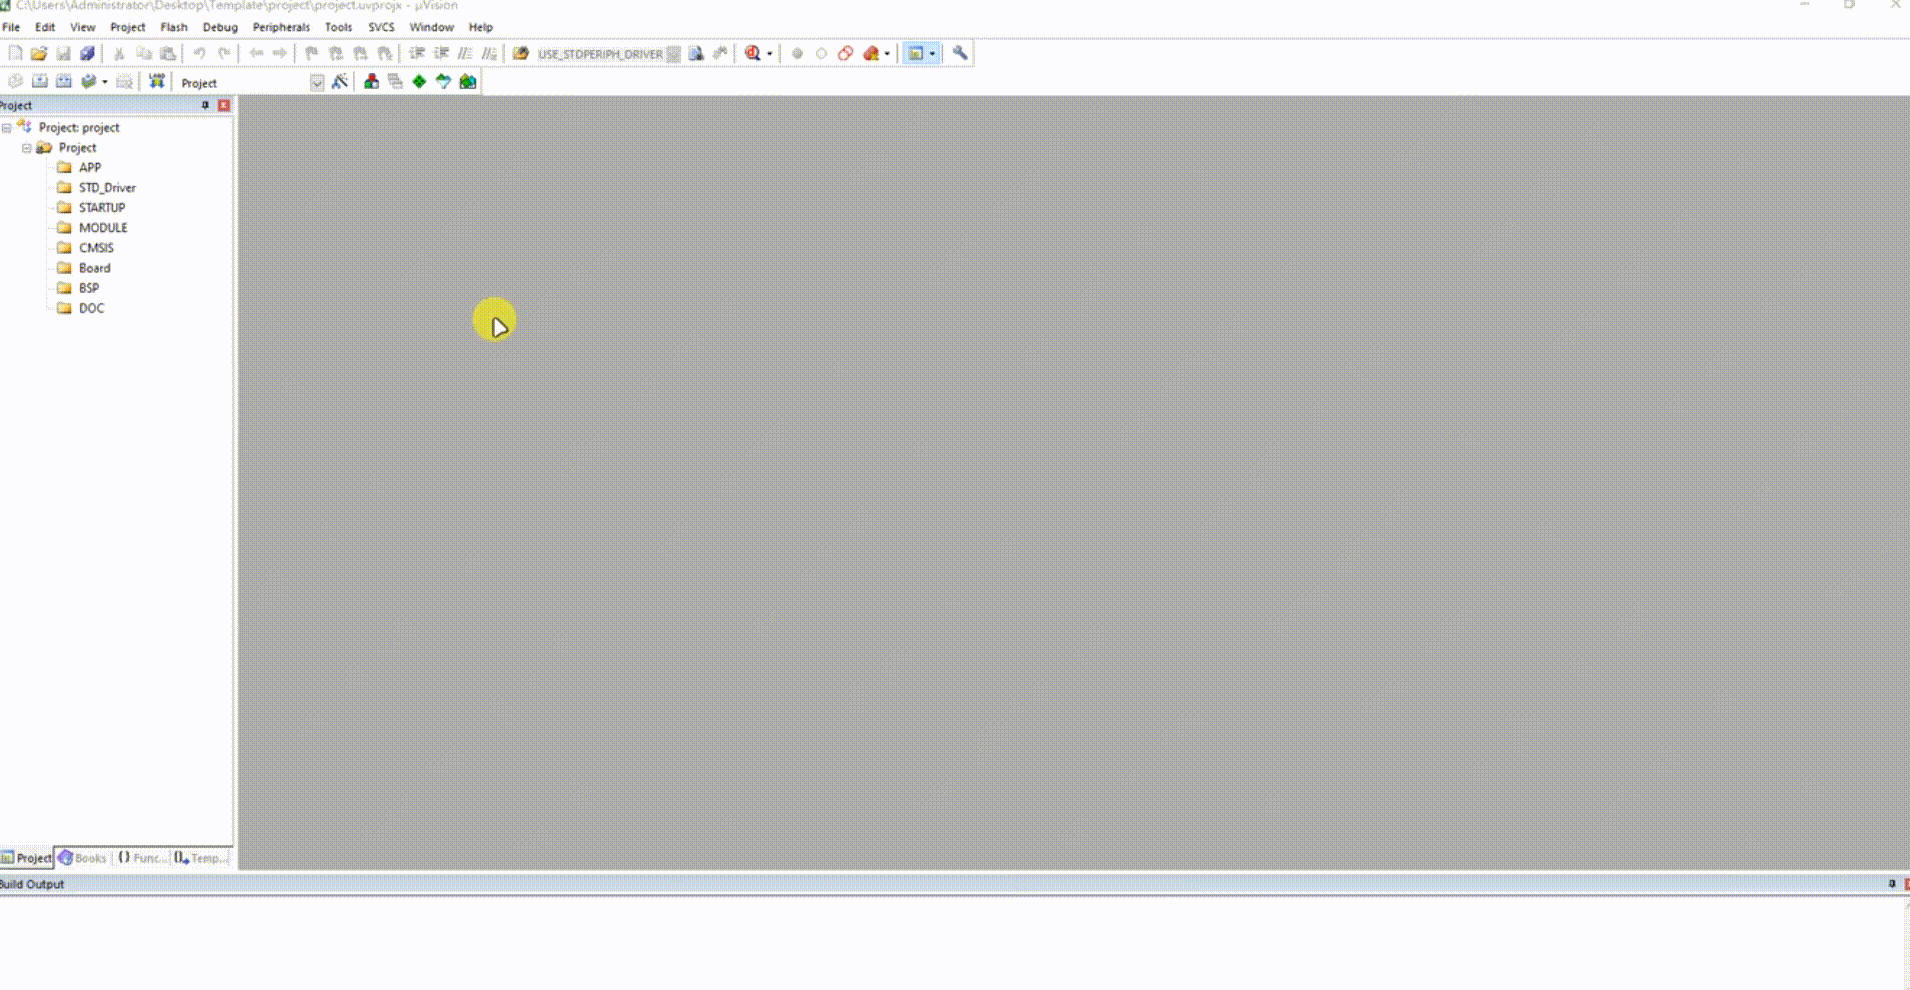The image size is (1910, 990).
Task: Click Select Software Packs icon
Action: [x=443, y=81]
